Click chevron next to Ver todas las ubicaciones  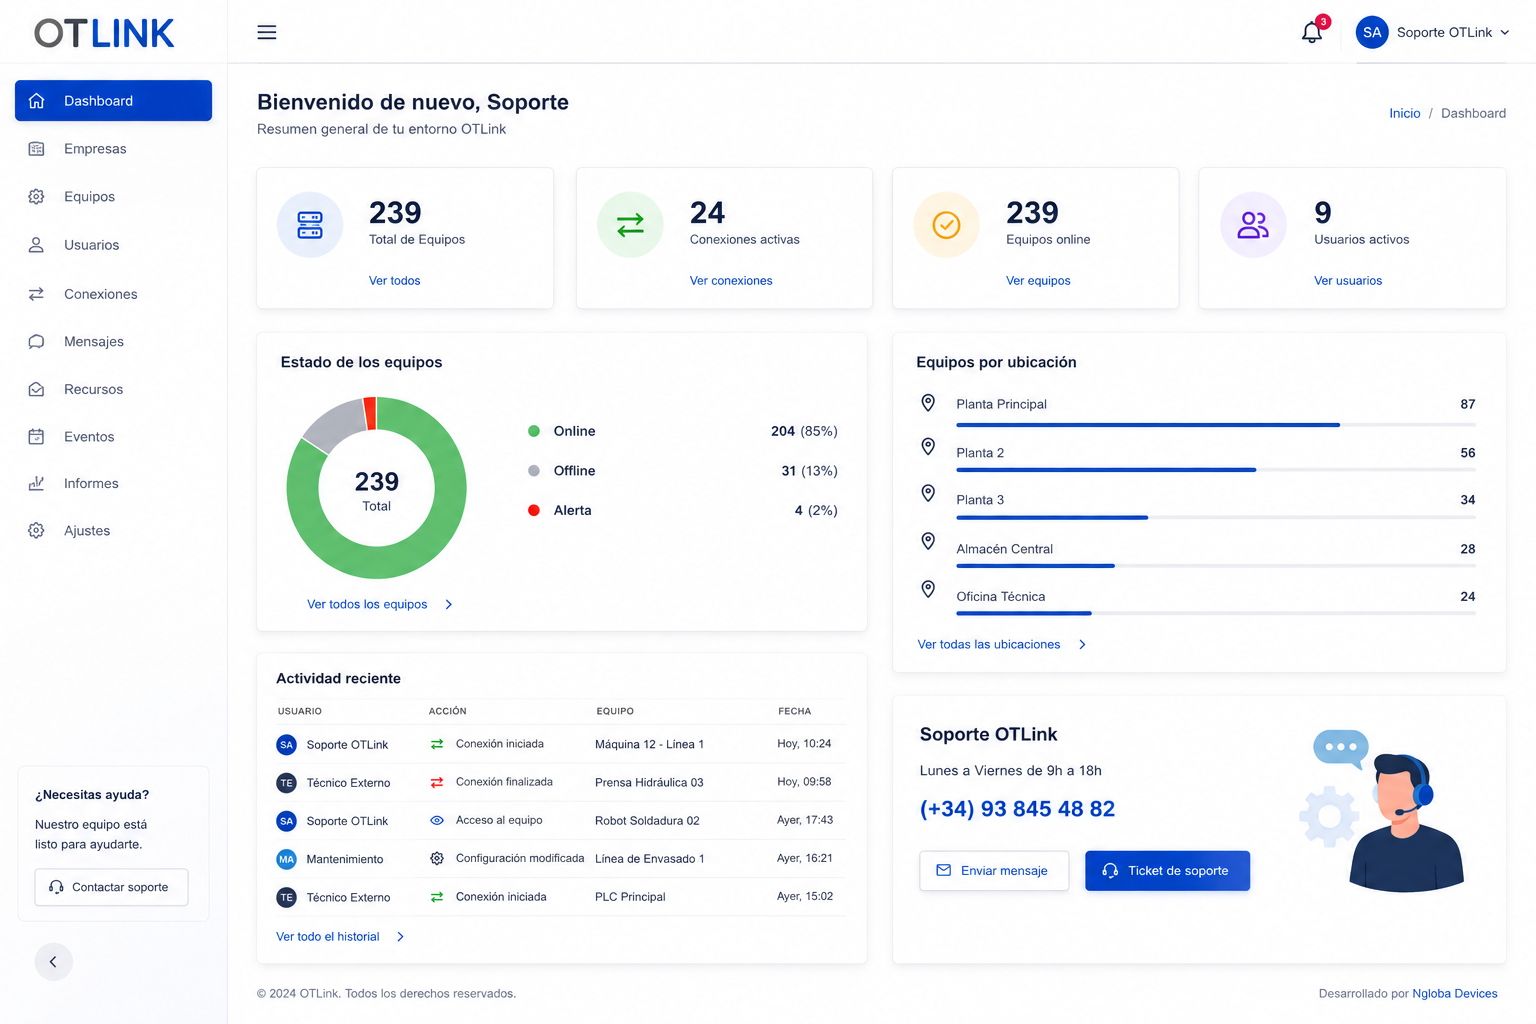(1082, 644)
